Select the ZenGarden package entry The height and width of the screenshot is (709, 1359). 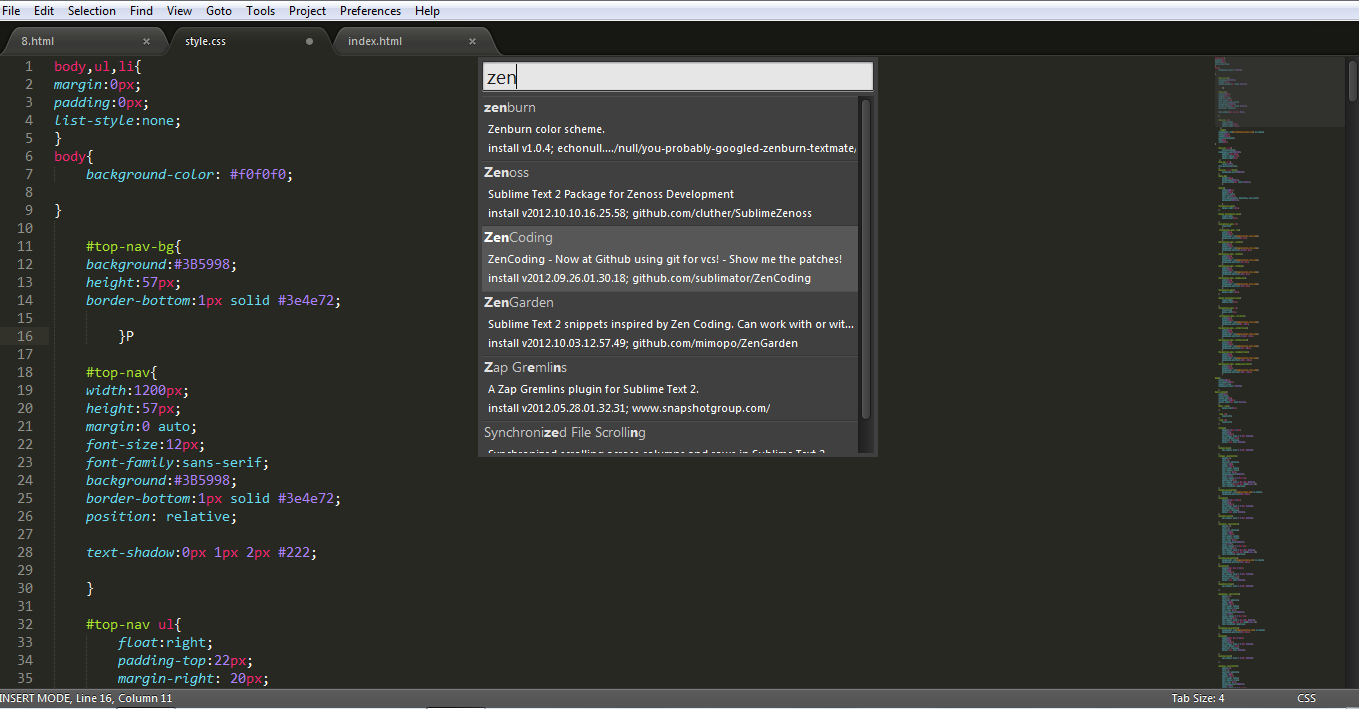[660, 322]
